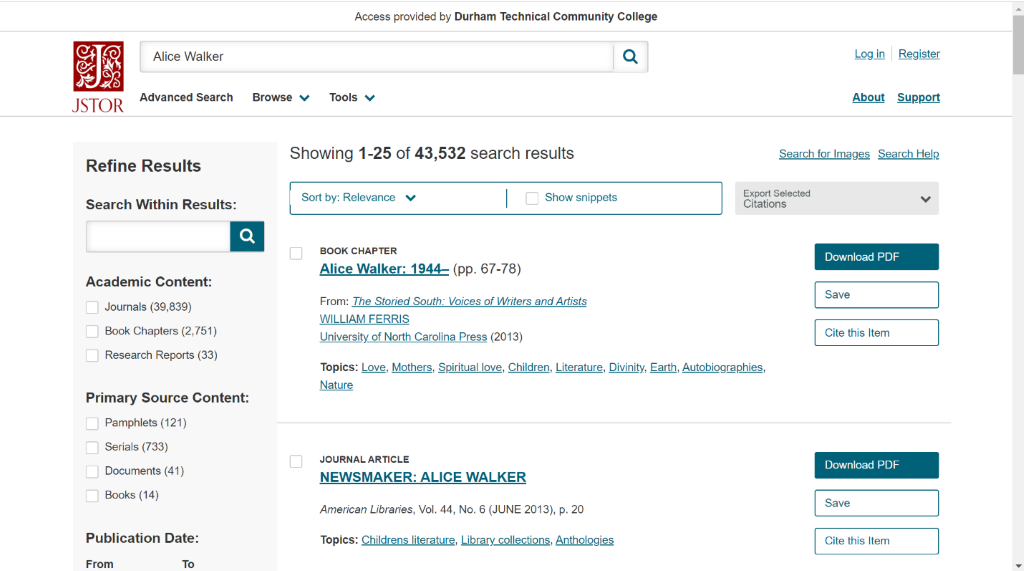Toggle the Show snippets checkbox
The image size is (1024, 571).
pos(532,198)
